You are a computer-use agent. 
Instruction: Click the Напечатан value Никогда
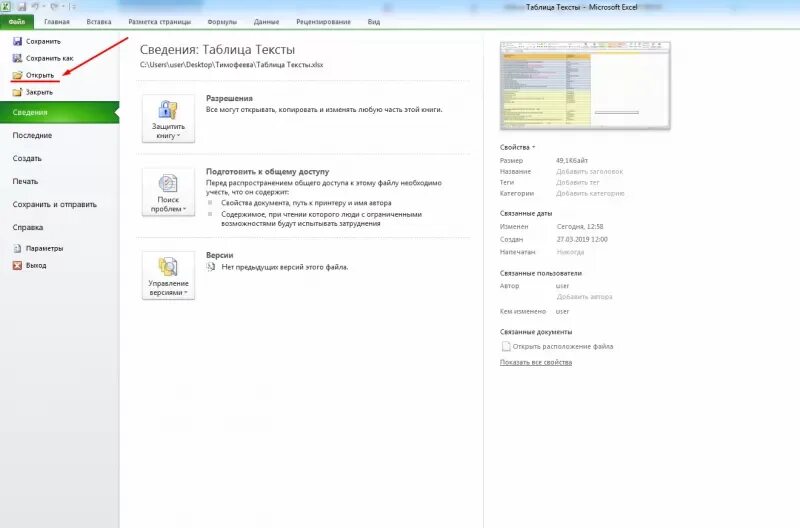pos(570,252)
